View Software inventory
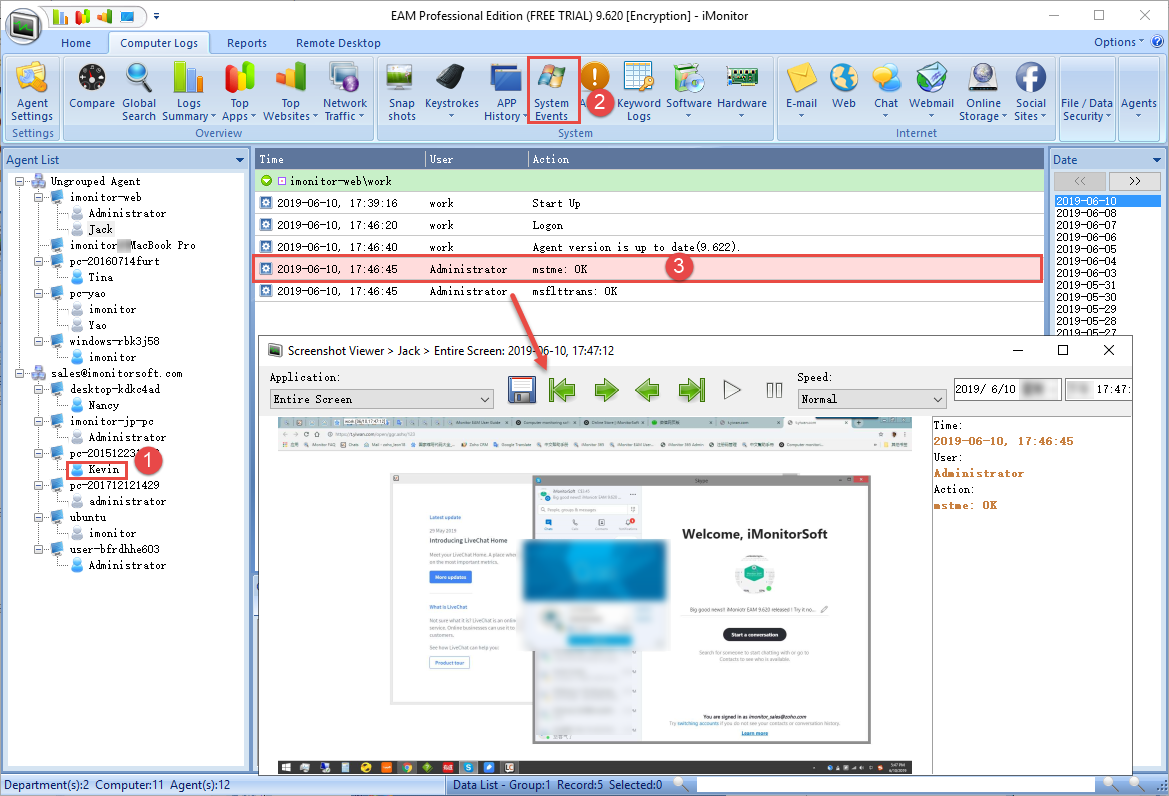This screenshot has width=1169, height=796. point(688,91)
